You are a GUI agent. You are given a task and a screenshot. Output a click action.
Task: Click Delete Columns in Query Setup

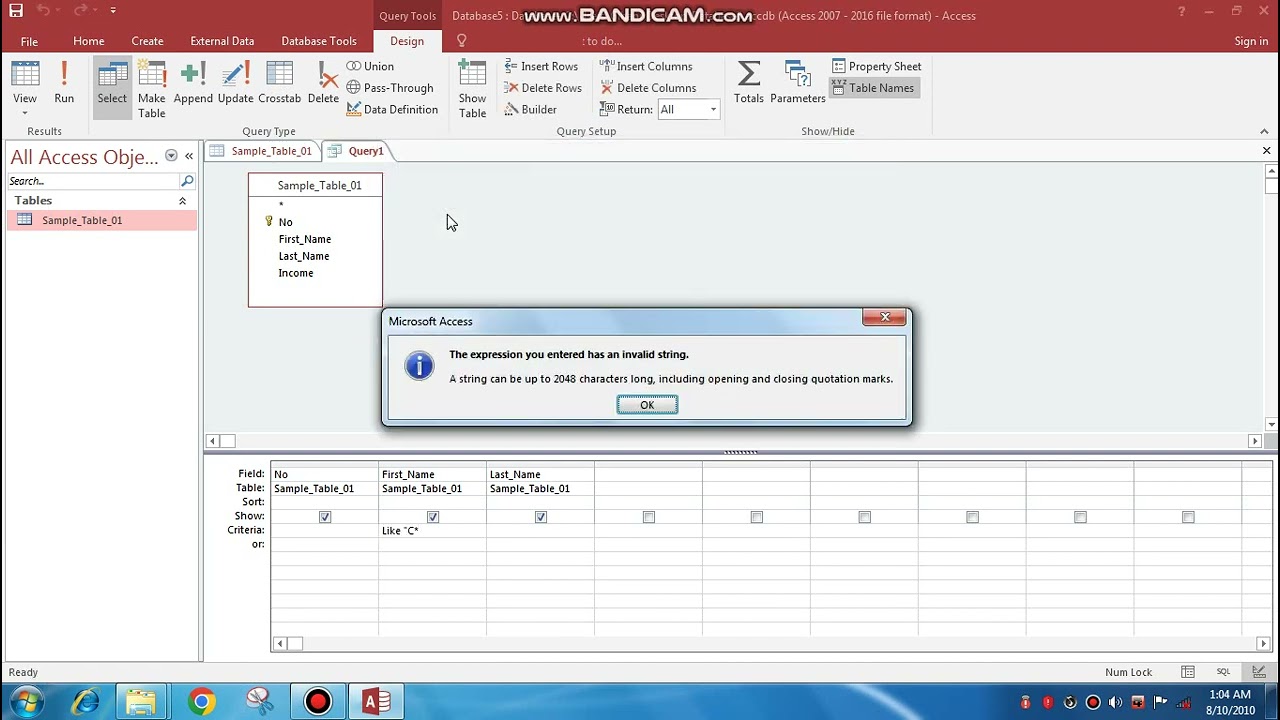[648, 88]
